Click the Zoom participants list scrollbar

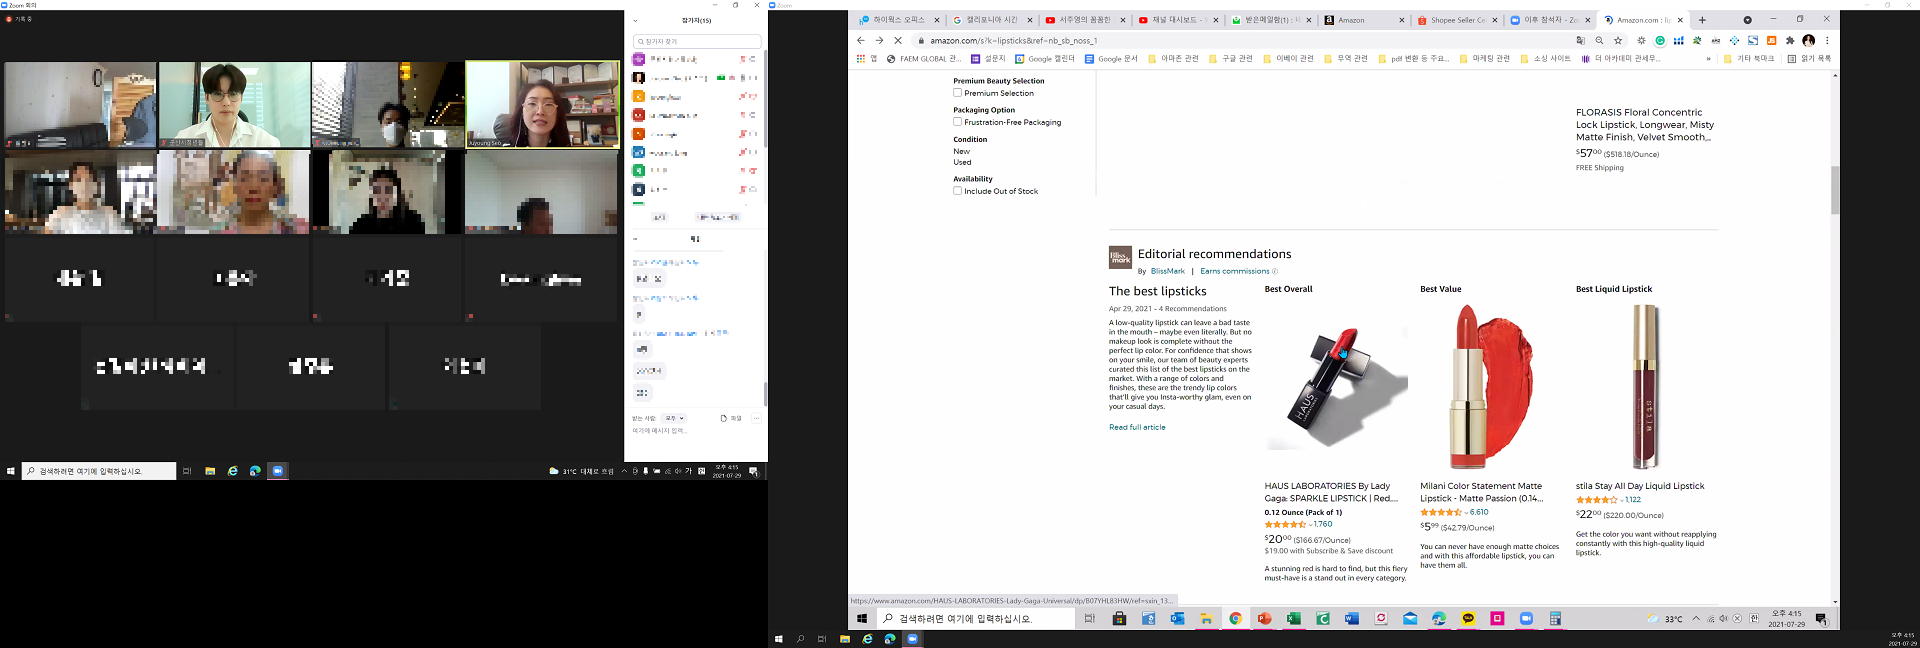point(765,100)
